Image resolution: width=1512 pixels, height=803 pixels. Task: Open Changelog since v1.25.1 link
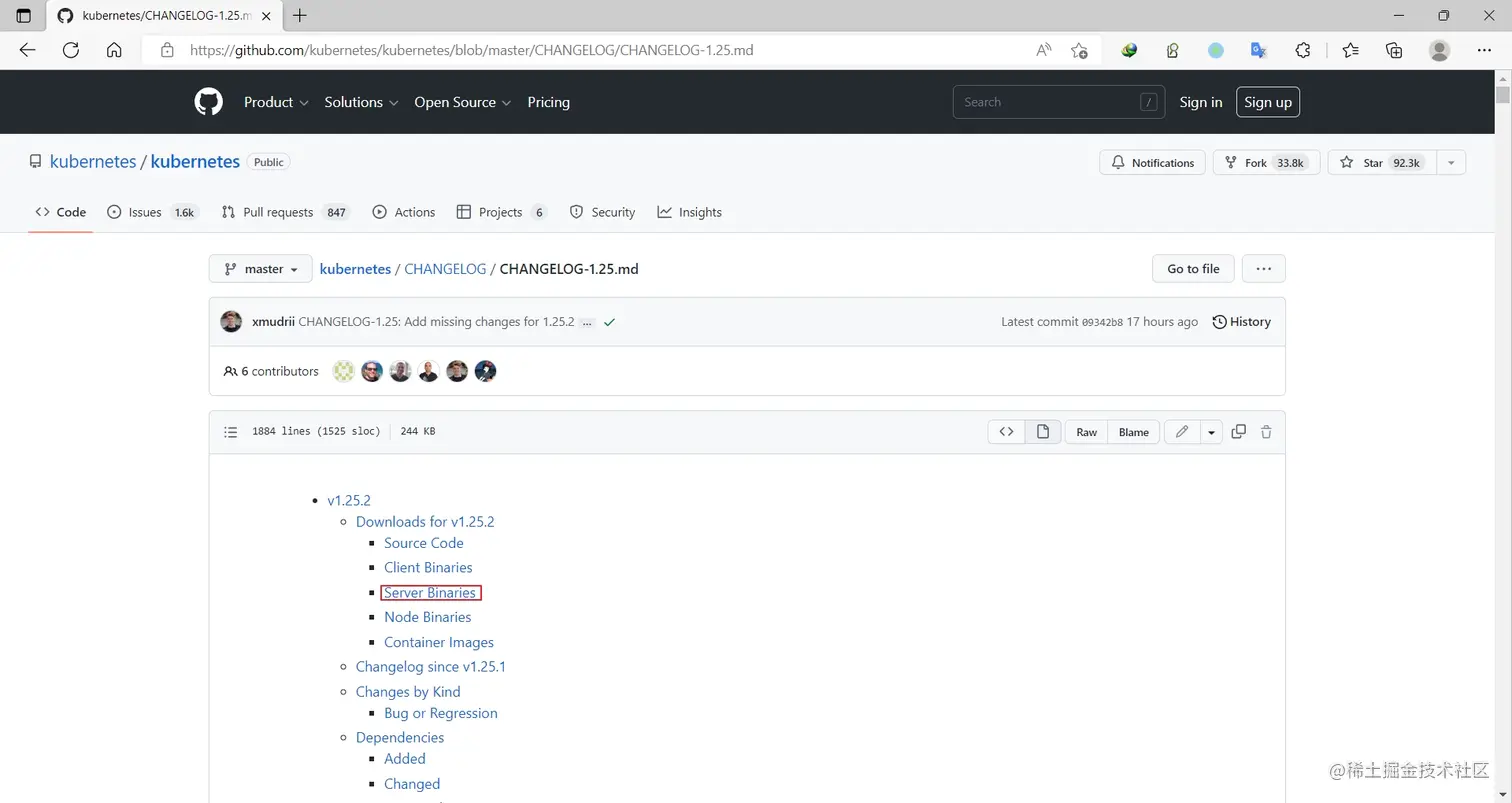pos(430,667)
